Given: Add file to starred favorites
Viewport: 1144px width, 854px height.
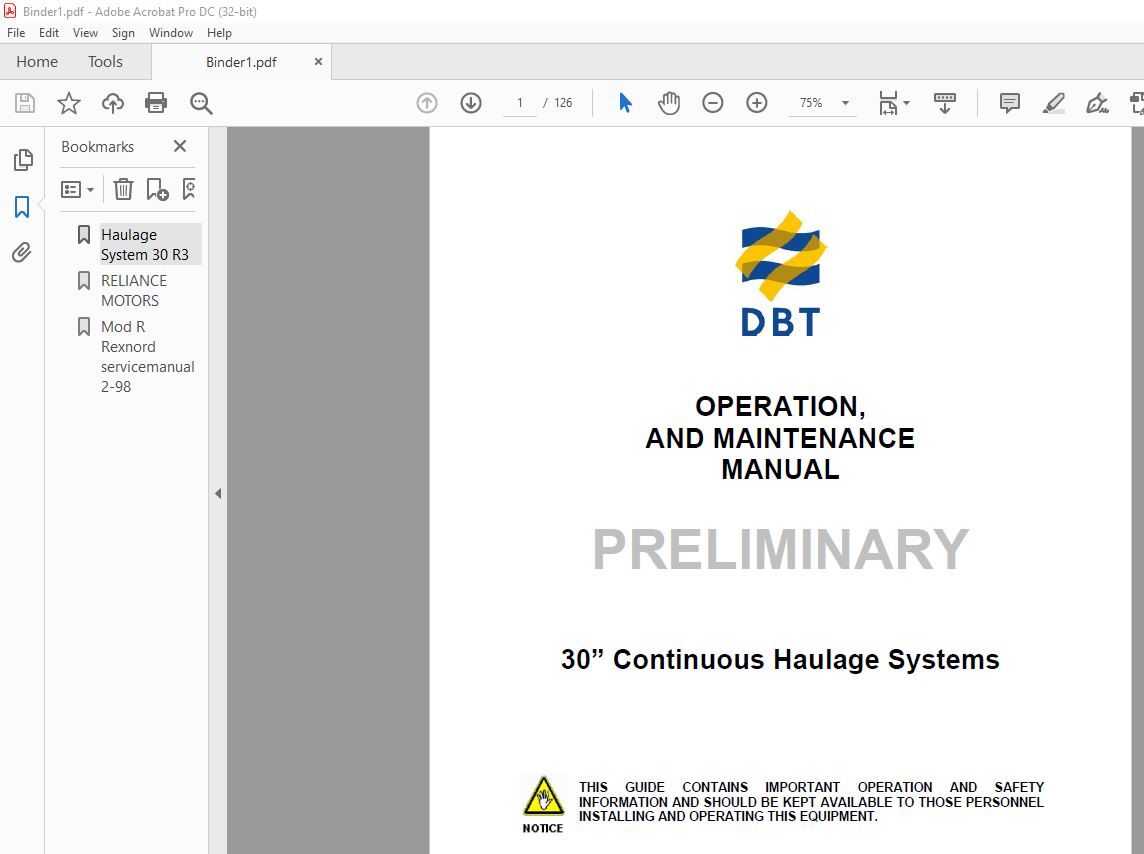Looking at the screenshot, I should click(69, 103).
